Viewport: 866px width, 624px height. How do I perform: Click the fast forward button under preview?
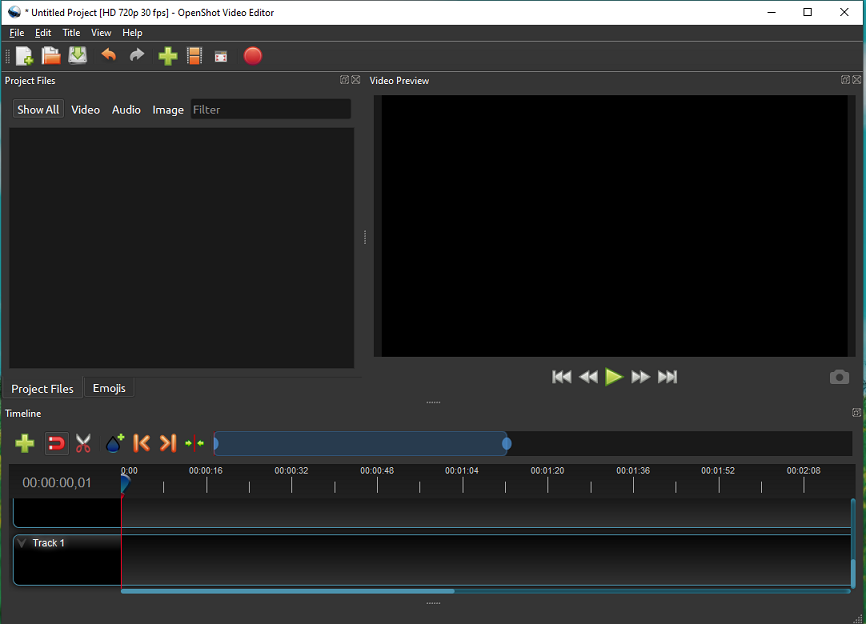coord(641,377)
